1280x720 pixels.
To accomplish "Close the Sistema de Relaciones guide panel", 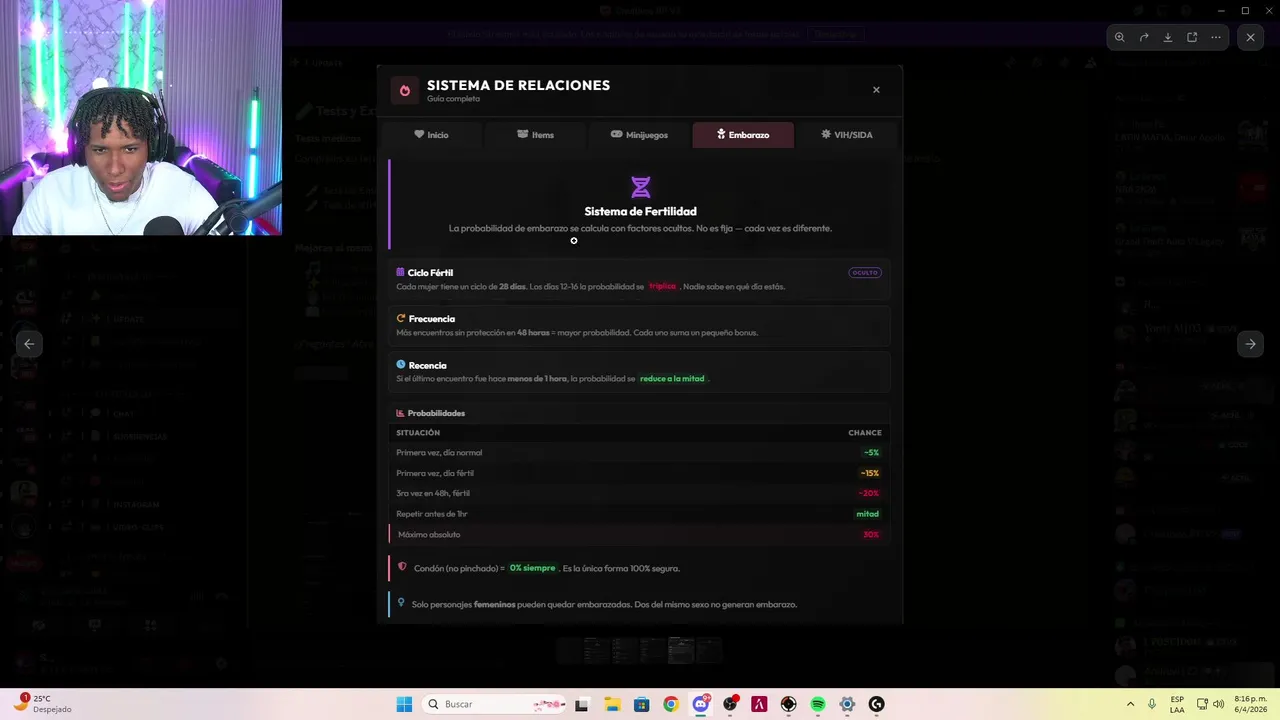I will coord(876,90).
